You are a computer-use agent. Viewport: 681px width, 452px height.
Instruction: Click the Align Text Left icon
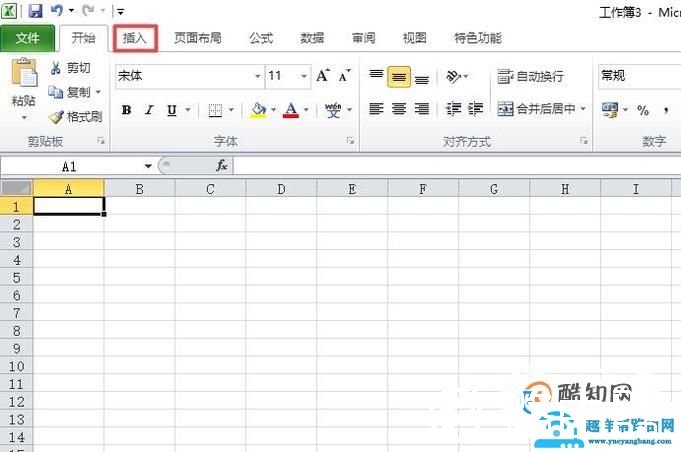tap(376, 109)
